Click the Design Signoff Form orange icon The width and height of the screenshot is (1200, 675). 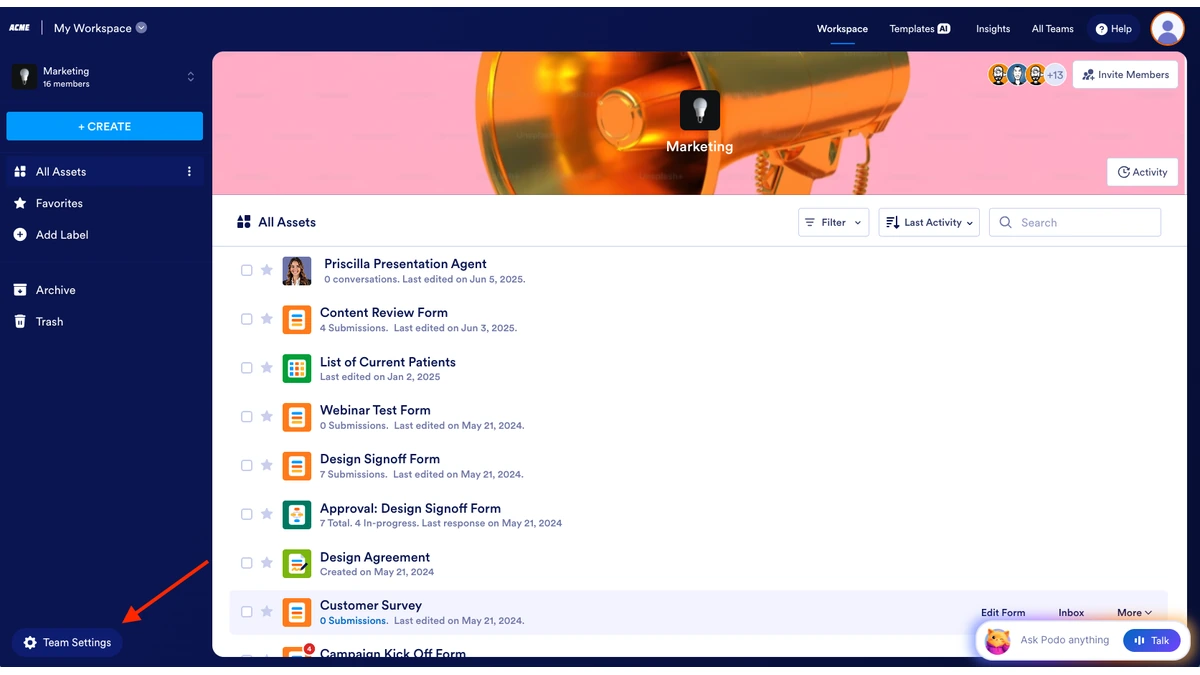297,466
